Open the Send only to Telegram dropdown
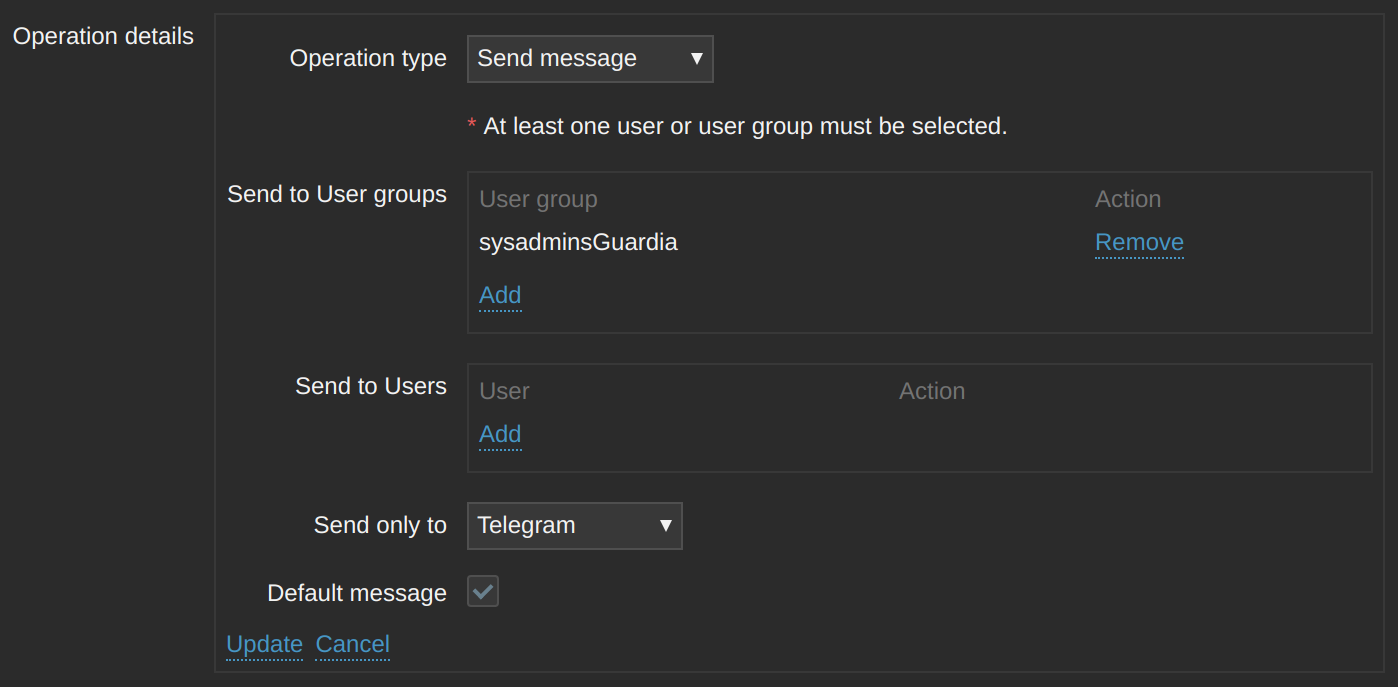Screen dimensions: 1398x687 click(x=574, y=526)
